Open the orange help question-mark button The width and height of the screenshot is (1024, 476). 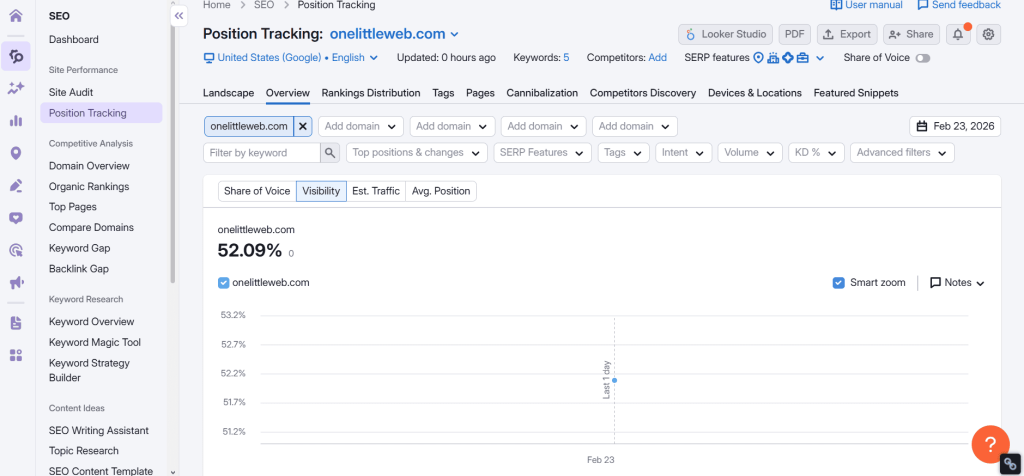coord(989,443)
